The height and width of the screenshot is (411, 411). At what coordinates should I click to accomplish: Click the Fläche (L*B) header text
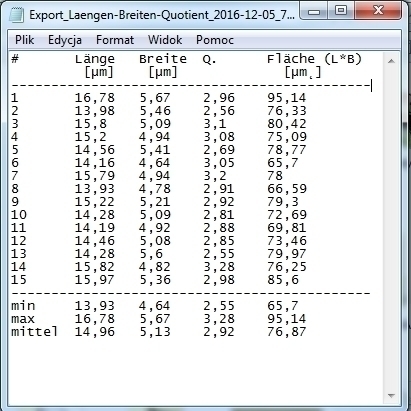314,59
